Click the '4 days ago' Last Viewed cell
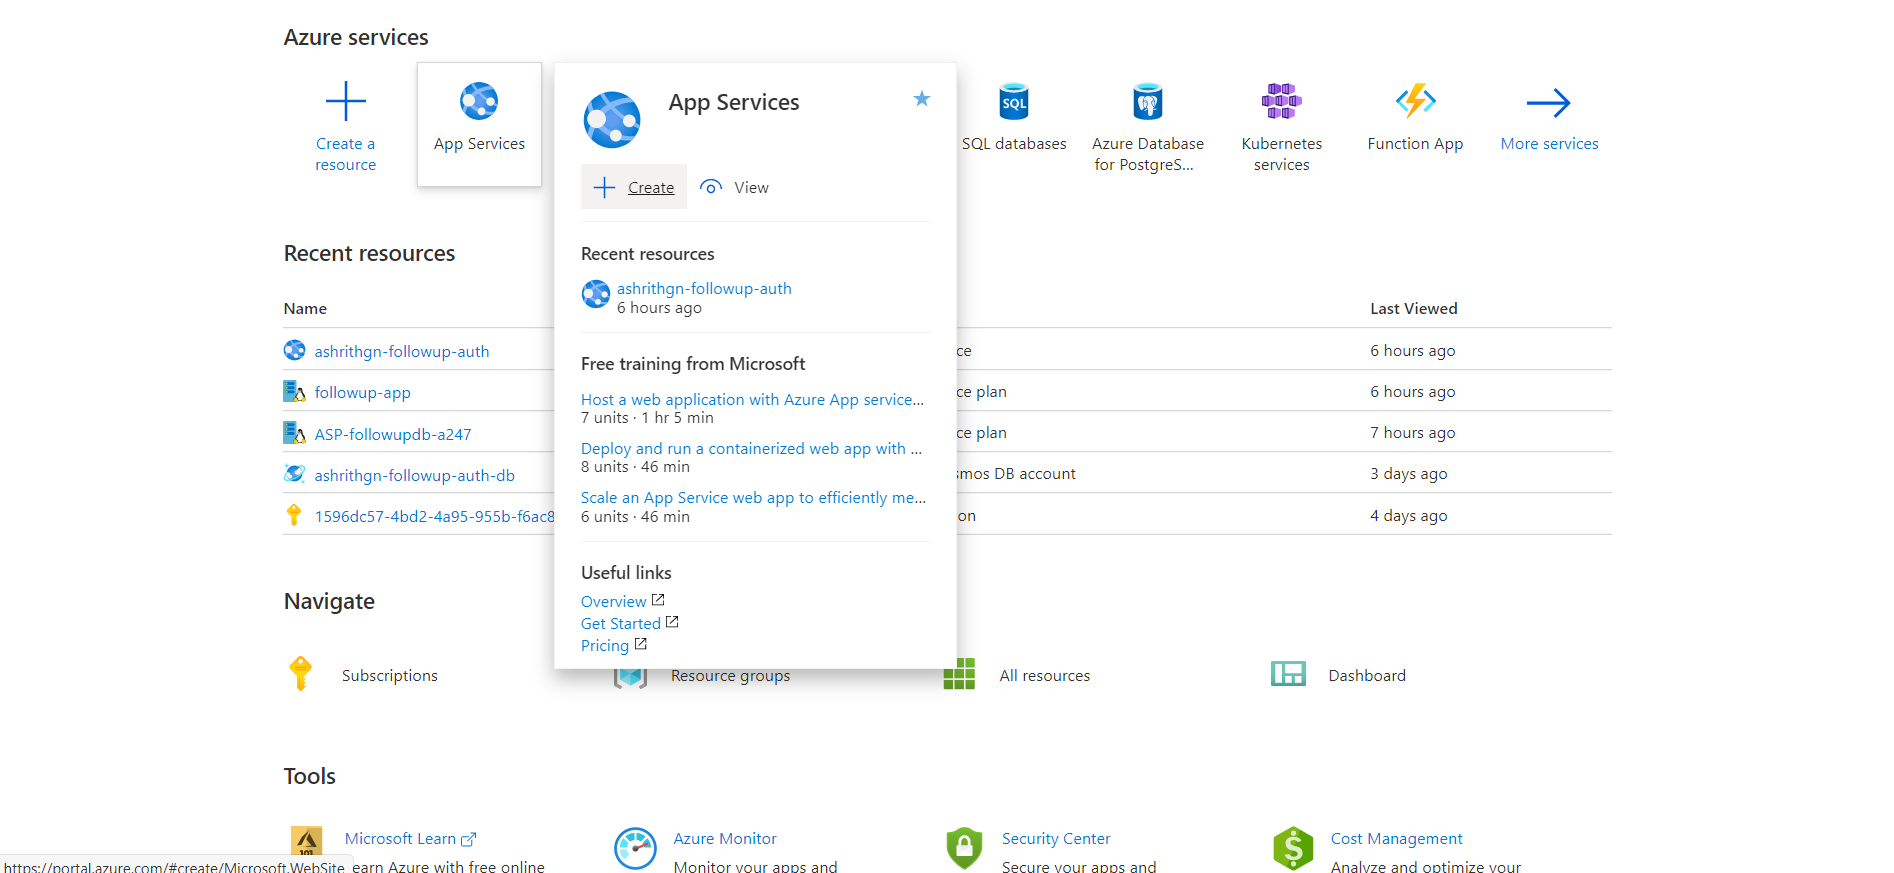 pos(1409,516)
